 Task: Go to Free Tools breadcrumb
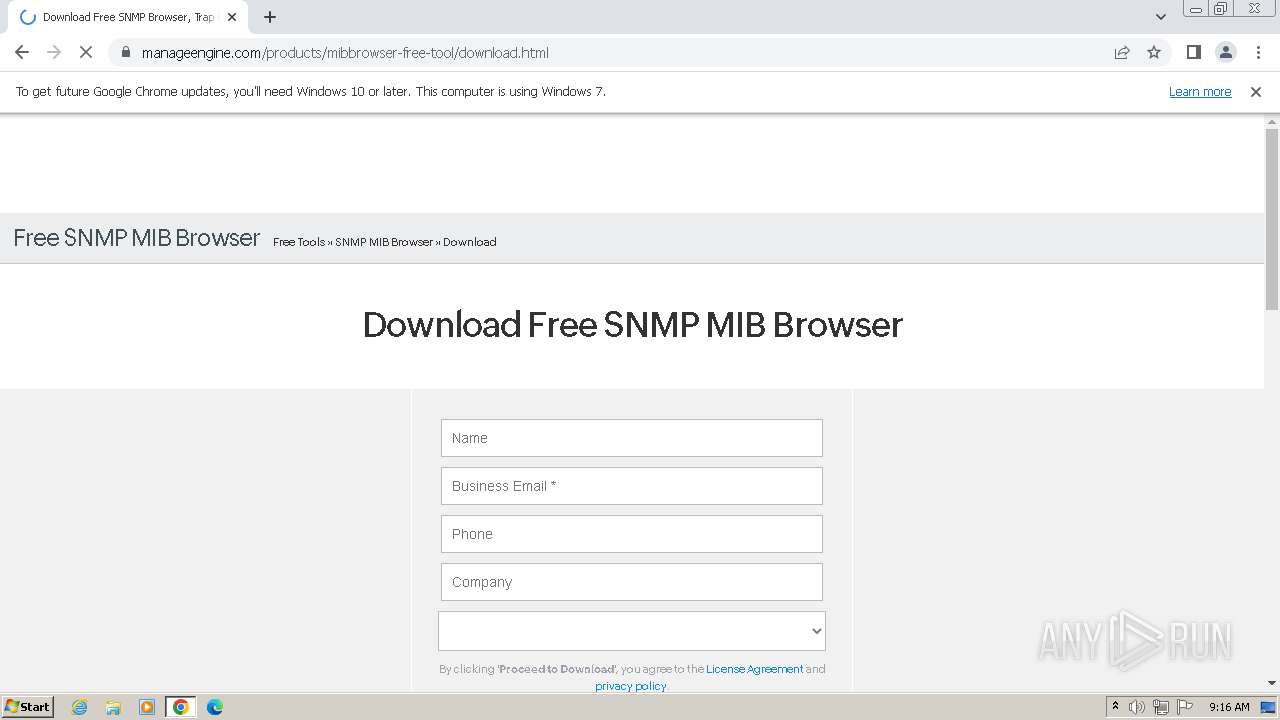299,242
